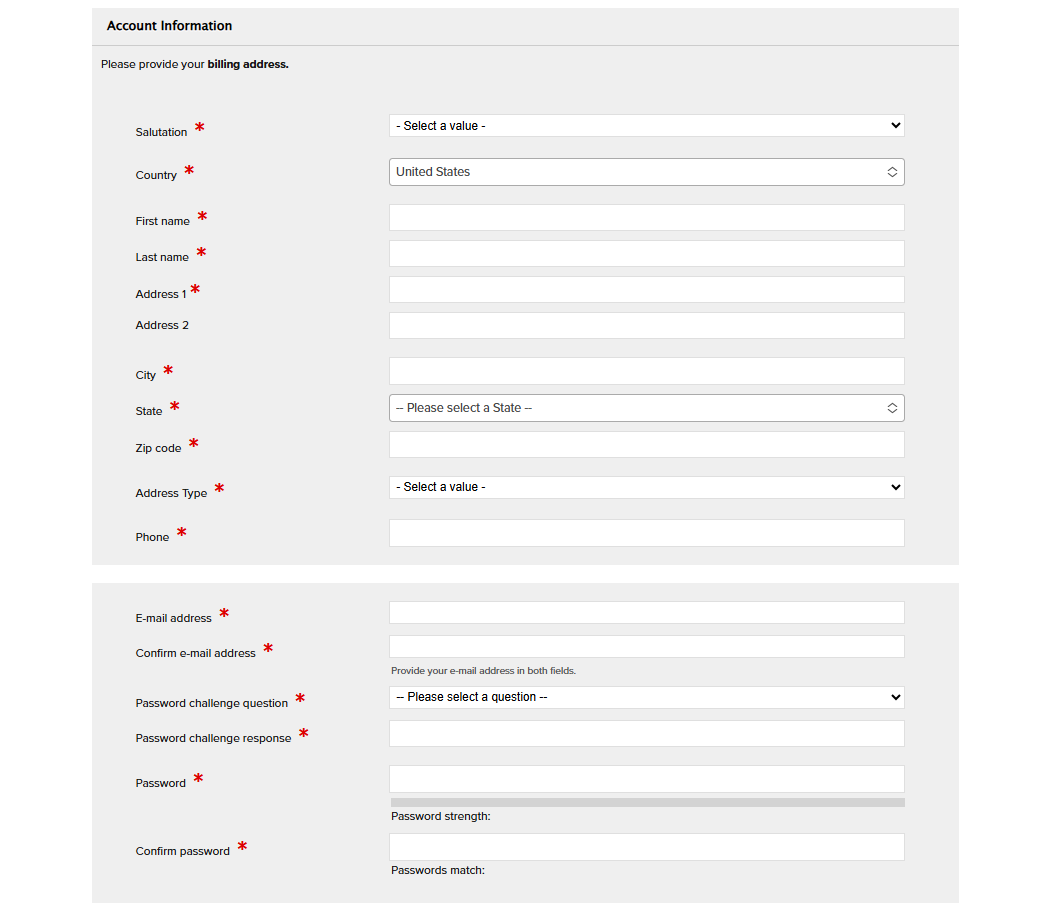Click the dropdown arrow on Salutation field
The height and width of the screenshot is (903, 1052).
click(894, 125)
